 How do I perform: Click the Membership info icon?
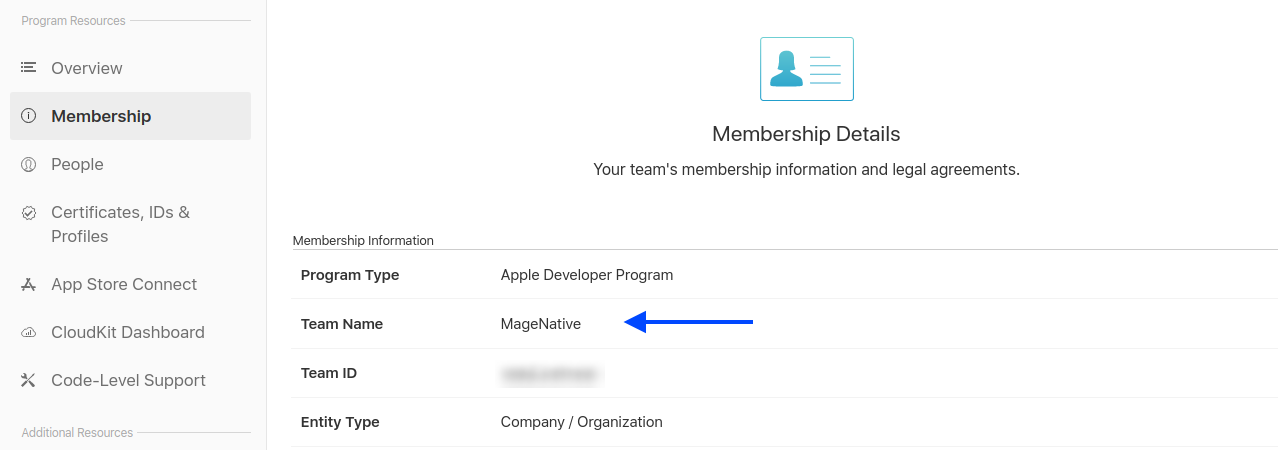pyautogui.click(x=29, y=116)
